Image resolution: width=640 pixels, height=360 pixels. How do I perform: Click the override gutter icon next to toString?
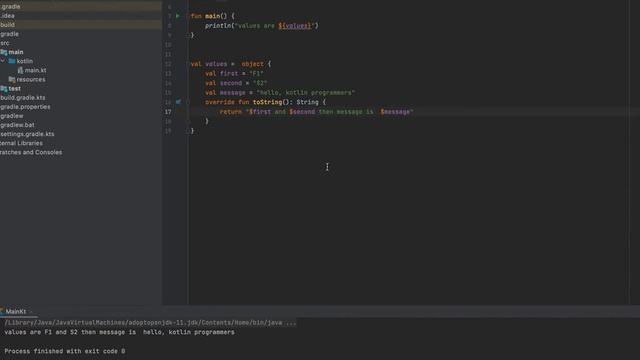pyautogui.click(x=178, y=102)
